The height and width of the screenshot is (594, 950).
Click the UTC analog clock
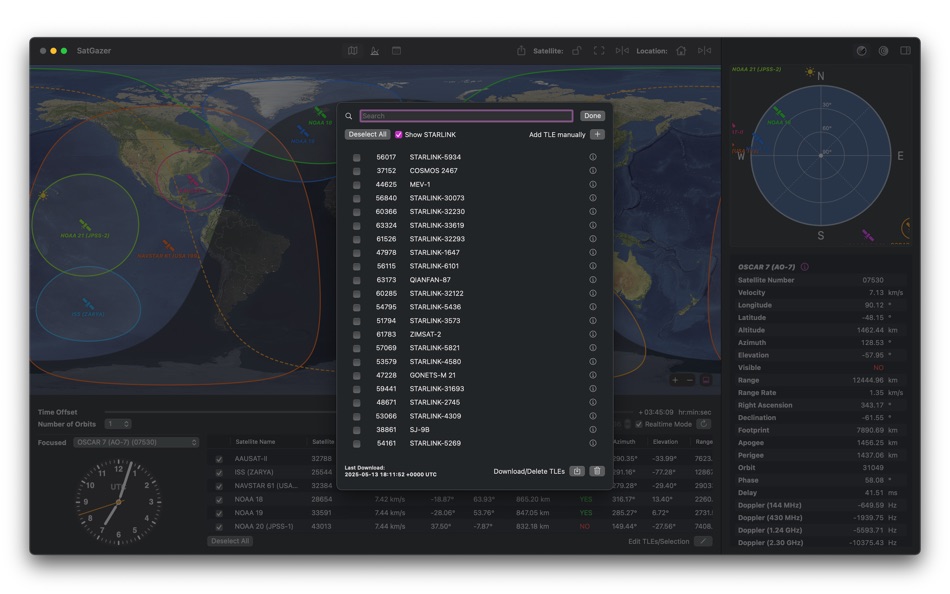point(118,502)
